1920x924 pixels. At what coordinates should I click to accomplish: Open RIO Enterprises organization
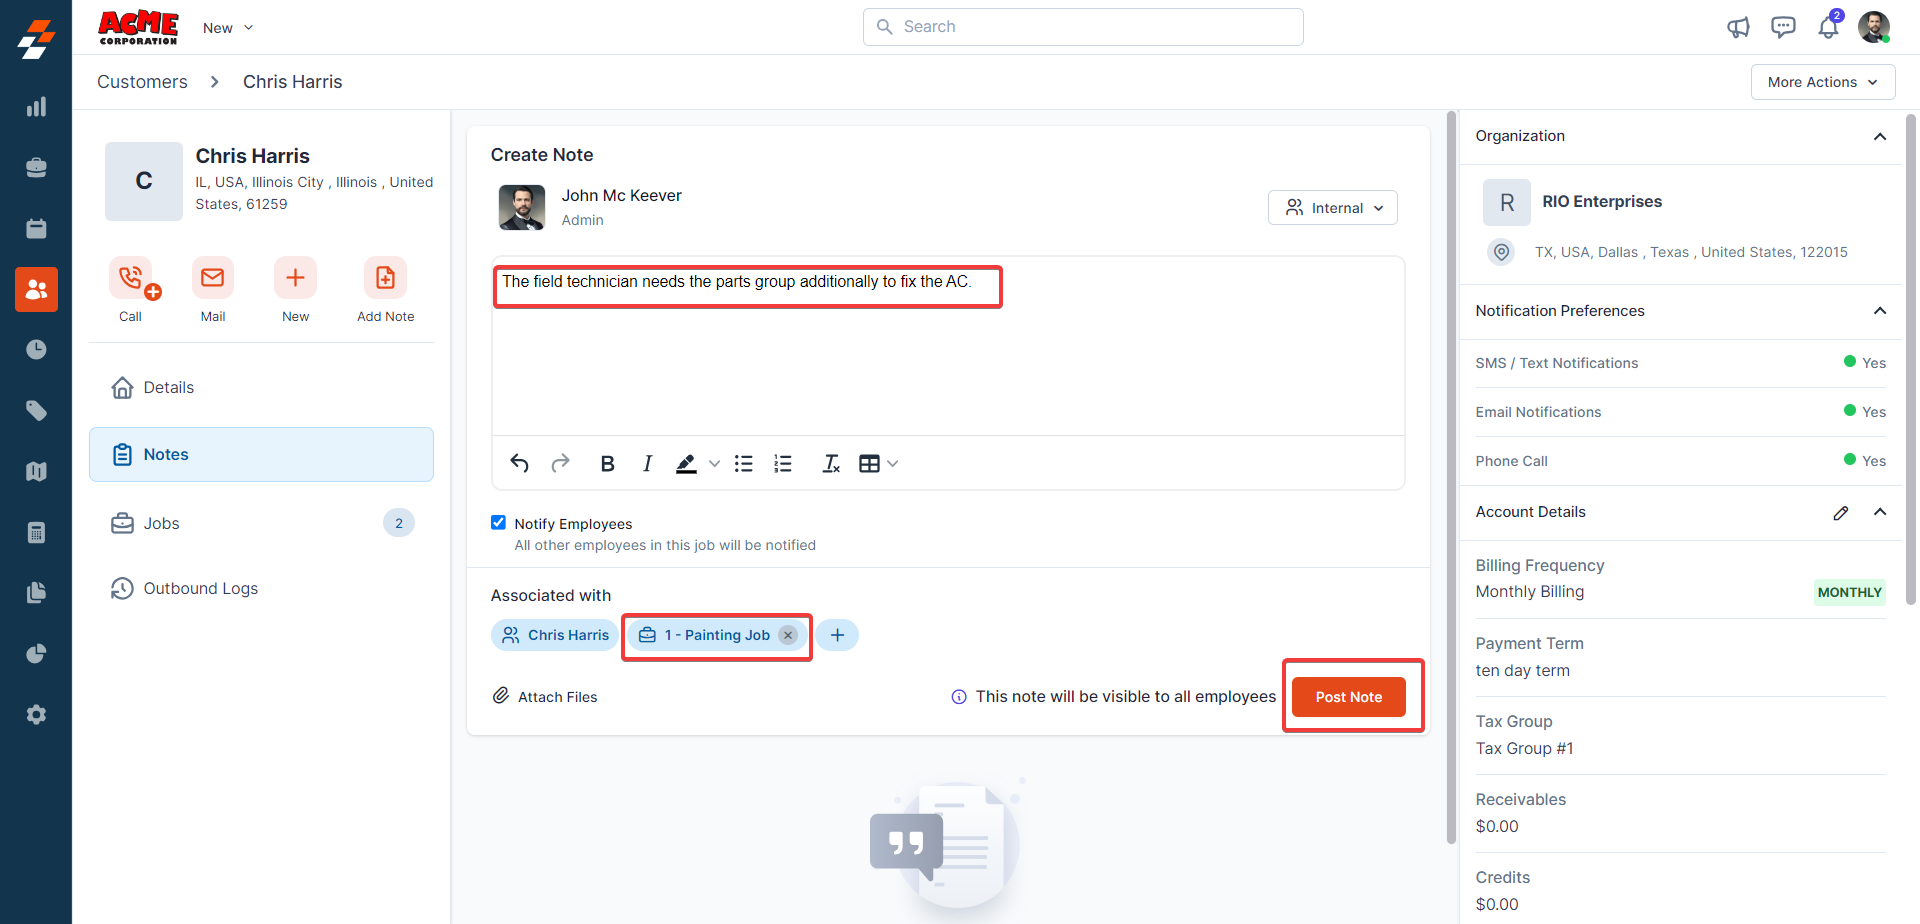coord(1602,202)
